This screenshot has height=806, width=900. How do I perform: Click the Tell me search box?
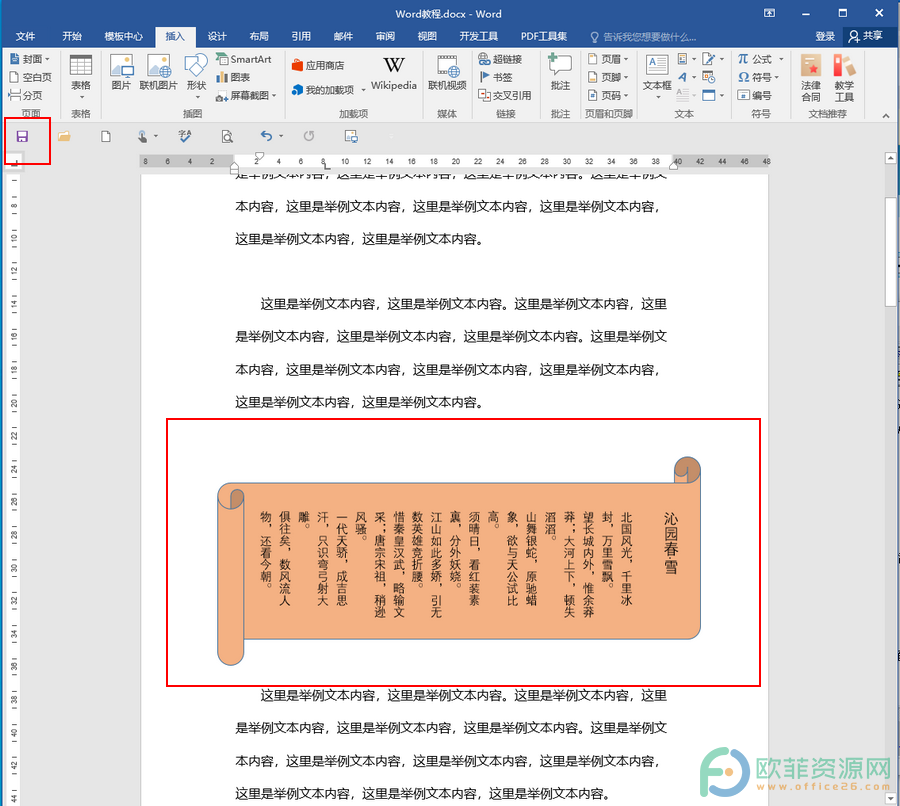click(x=643, y=37)
